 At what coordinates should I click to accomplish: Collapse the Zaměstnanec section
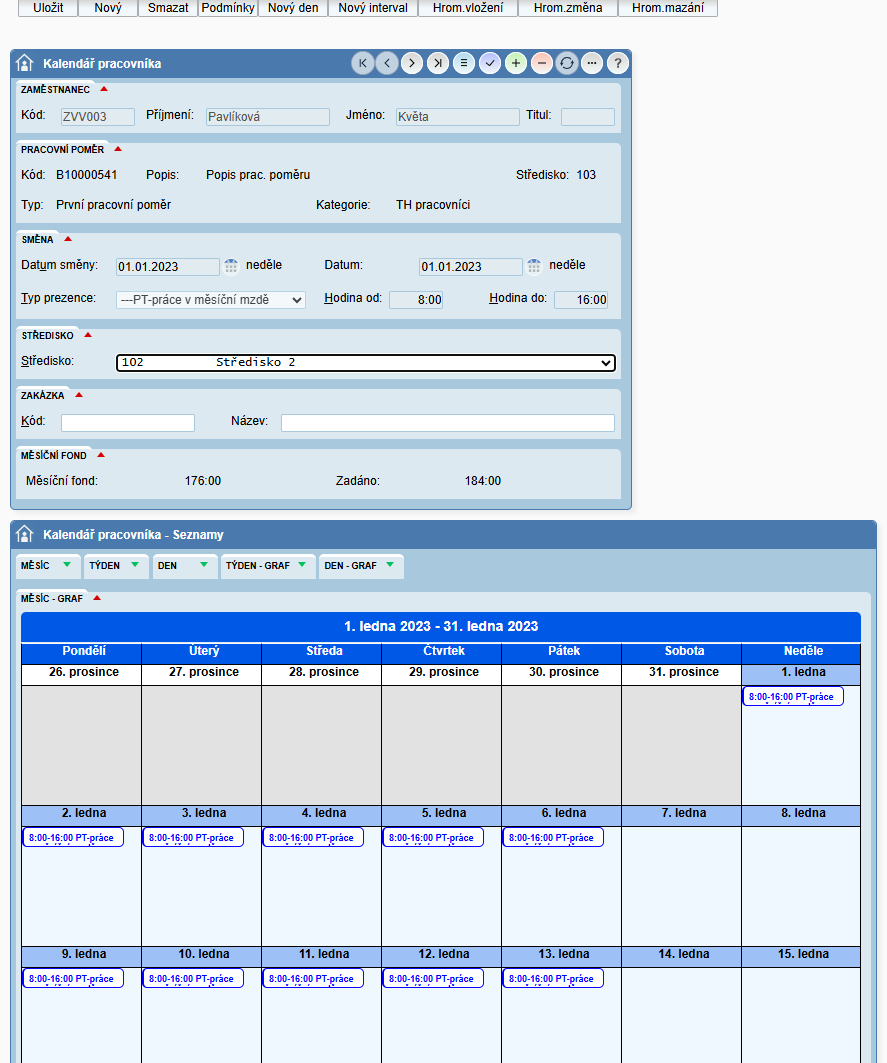pos(104,89)
